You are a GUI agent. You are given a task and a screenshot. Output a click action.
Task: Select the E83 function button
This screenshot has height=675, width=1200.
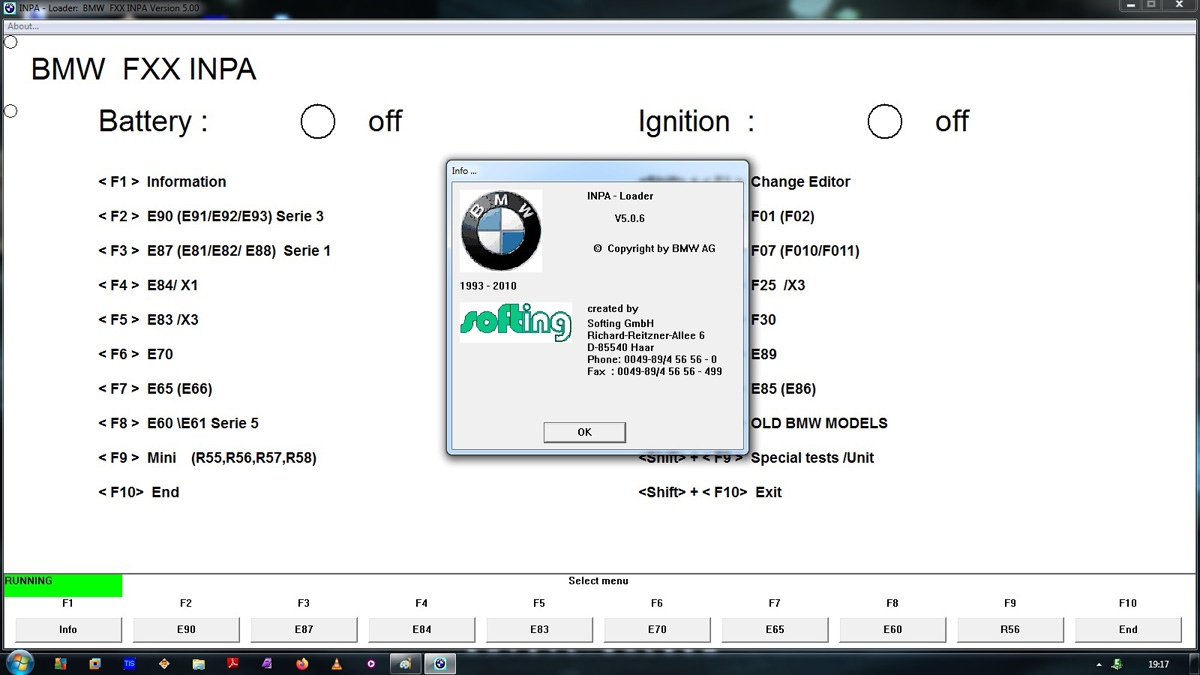(539, 629)
